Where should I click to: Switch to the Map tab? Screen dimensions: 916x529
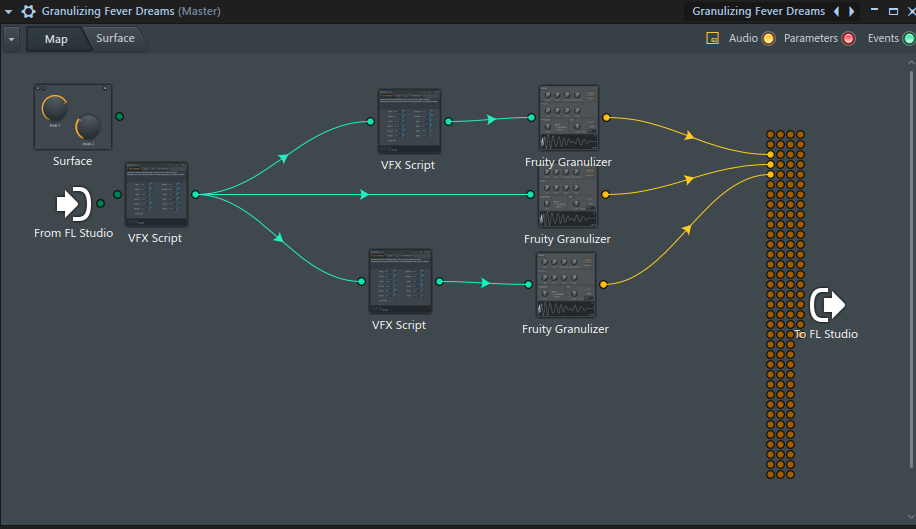56,39
